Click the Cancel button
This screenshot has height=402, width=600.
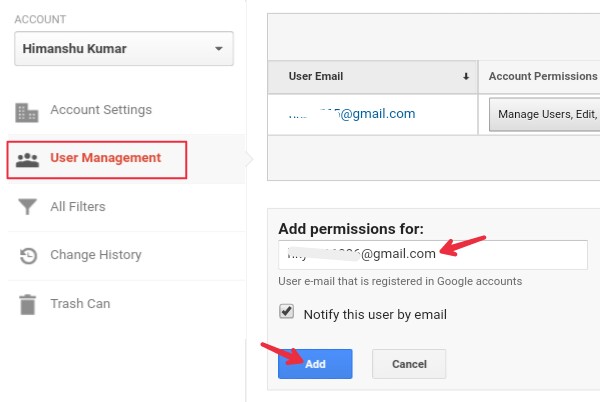(409, 364)
